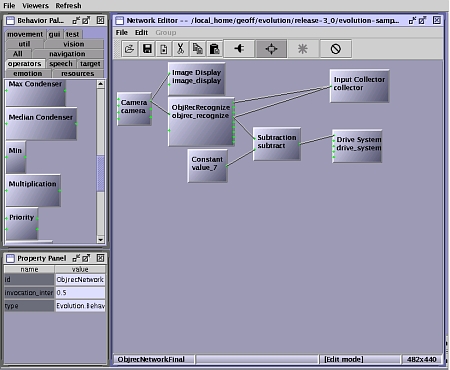Select the crosshair move tool
Viewport: 450px width, 370px height.
tap(271, 49)
